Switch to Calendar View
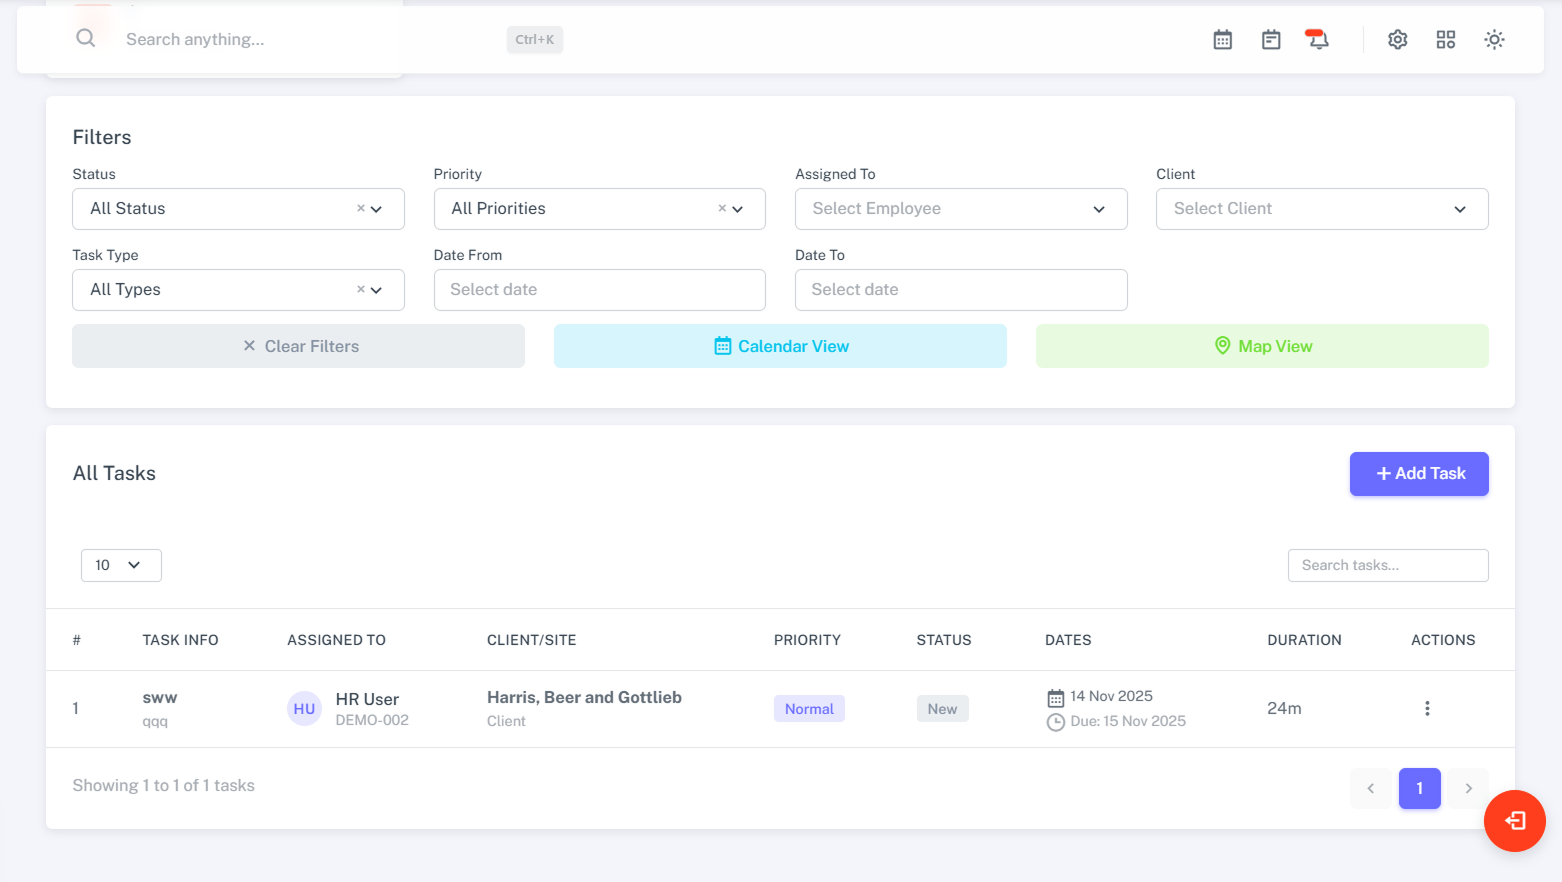Screen dimensions: 1562x882 [780, 346]
